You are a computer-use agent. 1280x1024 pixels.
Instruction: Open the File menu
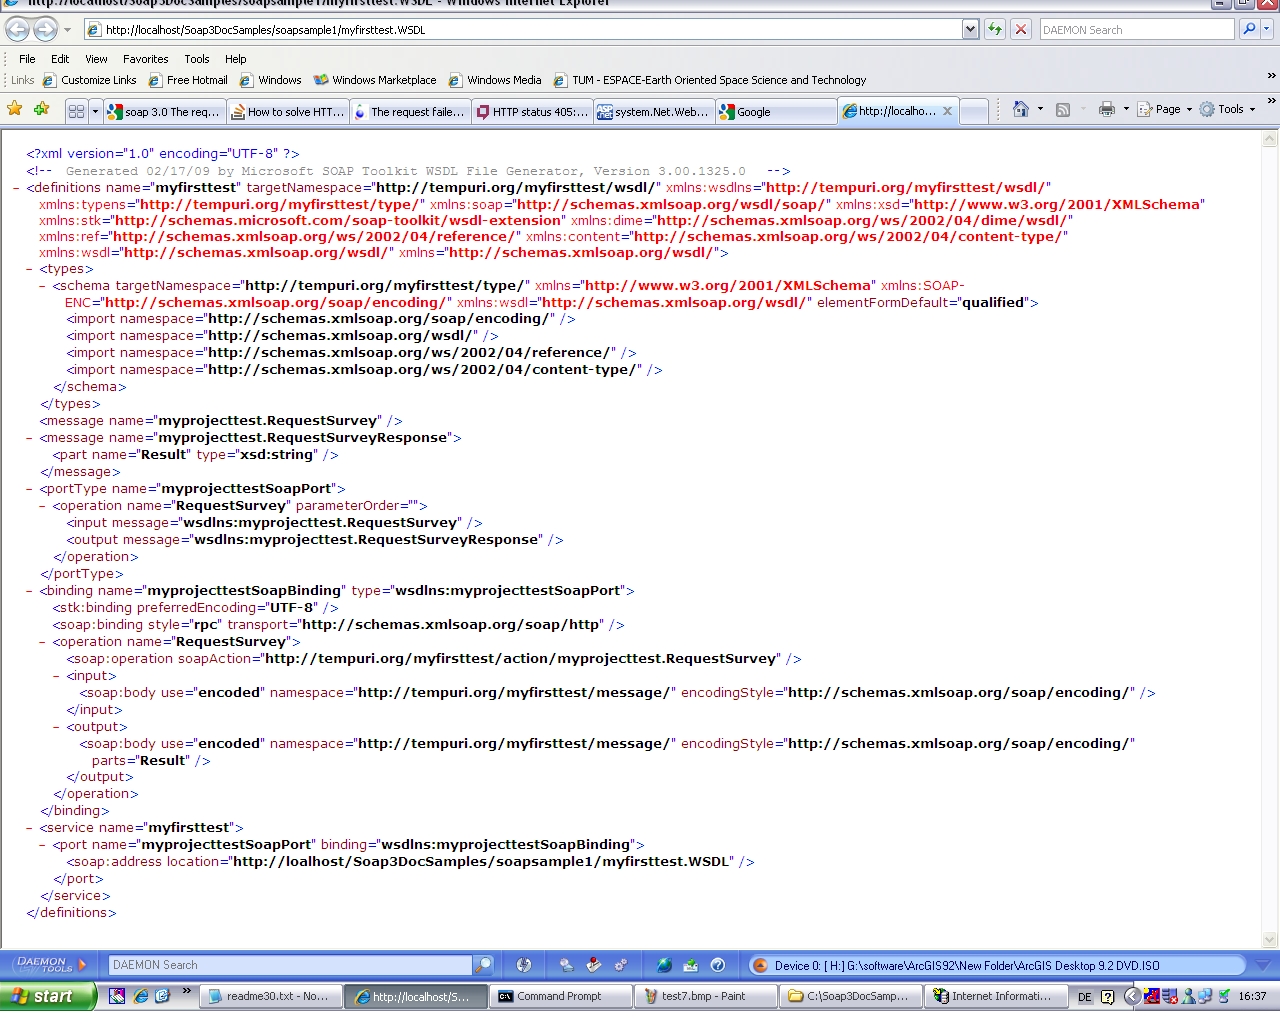point(27,59)
